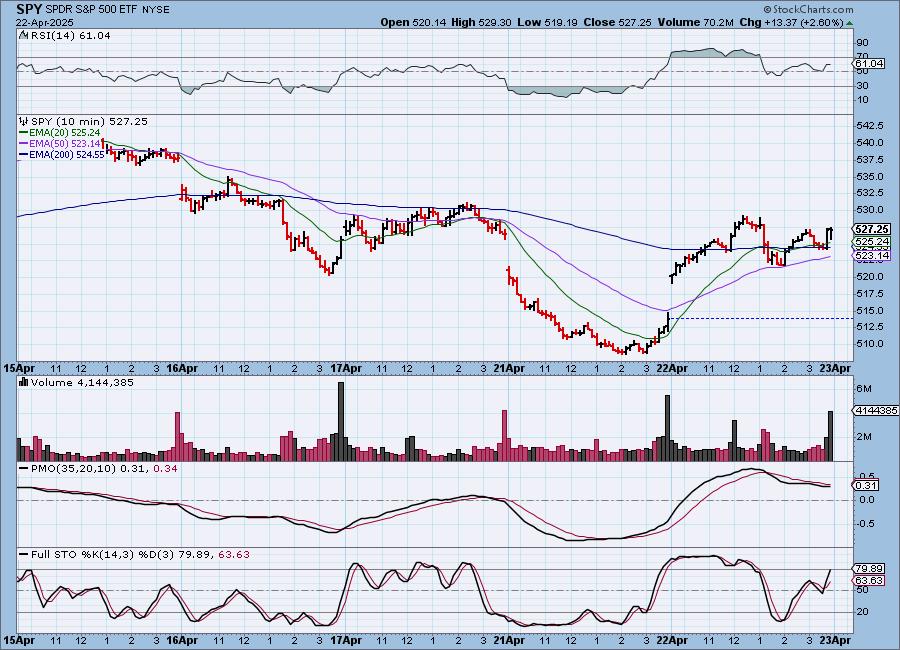The width and height of the screenshot is (900, 650).
Task: Click the 61.04 RSI value tag
Action: (x=870, y=63)
